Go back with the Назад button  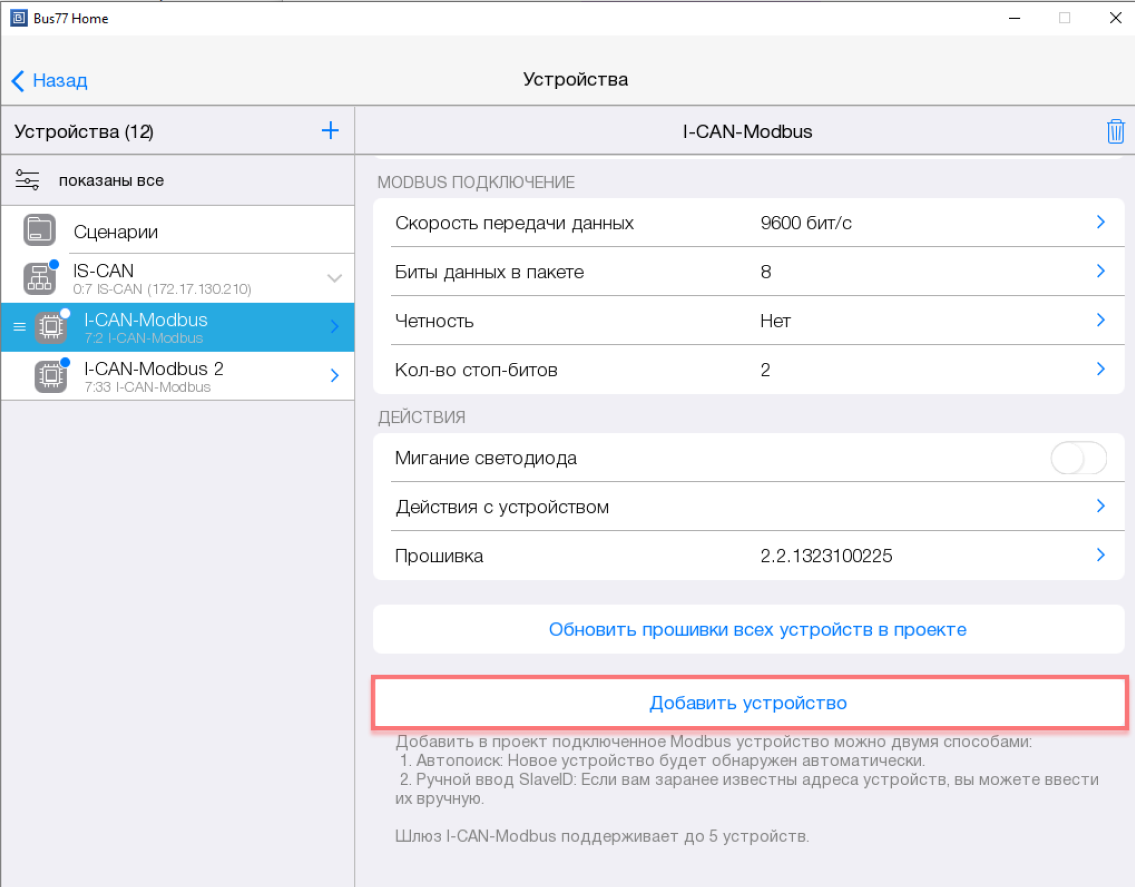pos(50,80)
